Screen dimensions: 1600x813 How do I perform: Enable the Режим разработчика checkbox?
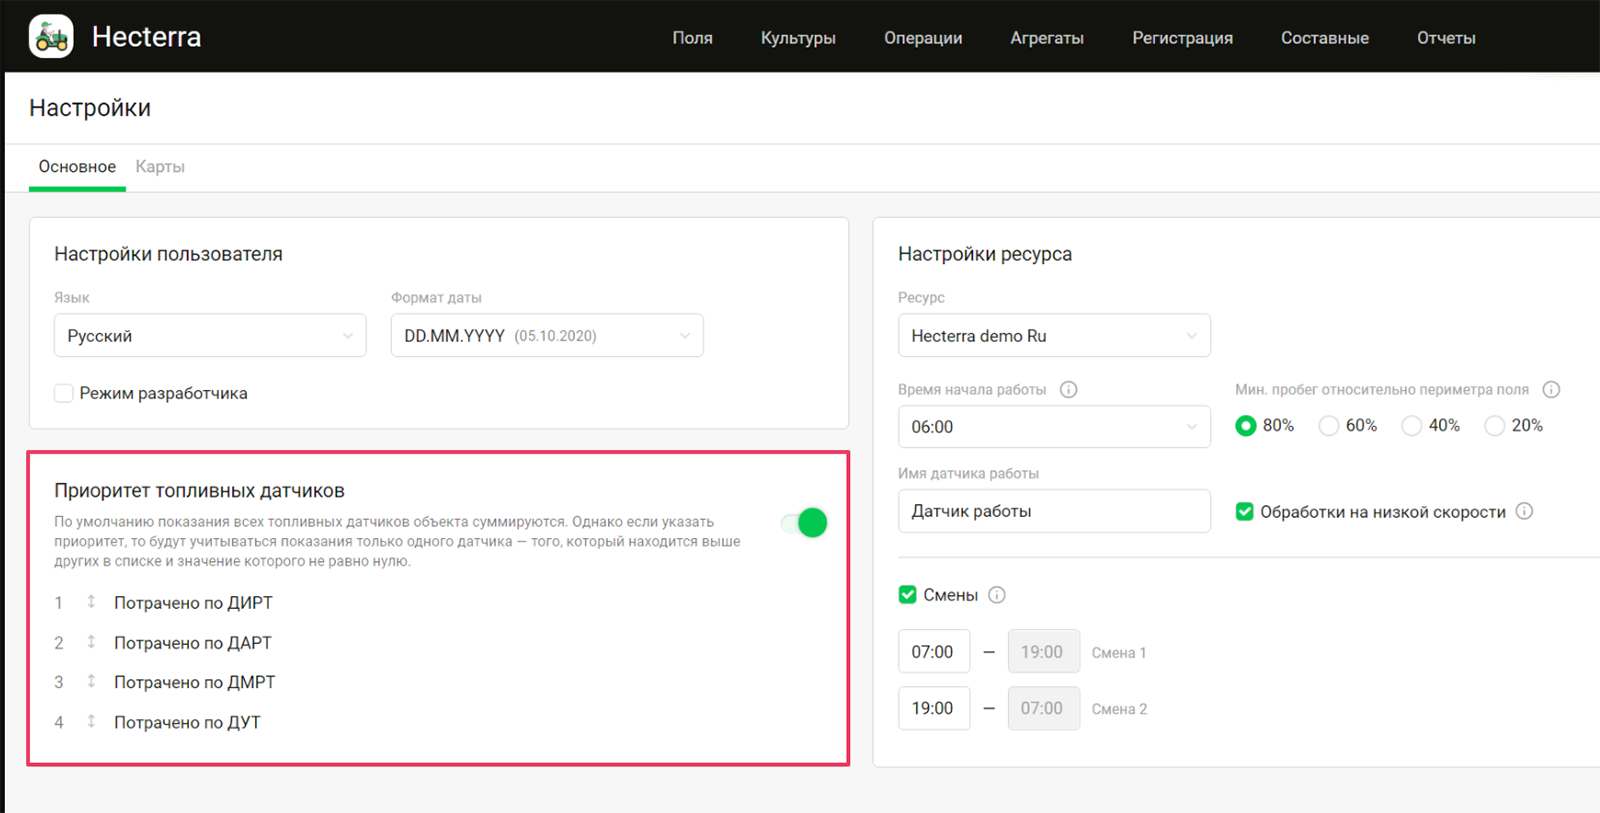click(x=63, y=393)
